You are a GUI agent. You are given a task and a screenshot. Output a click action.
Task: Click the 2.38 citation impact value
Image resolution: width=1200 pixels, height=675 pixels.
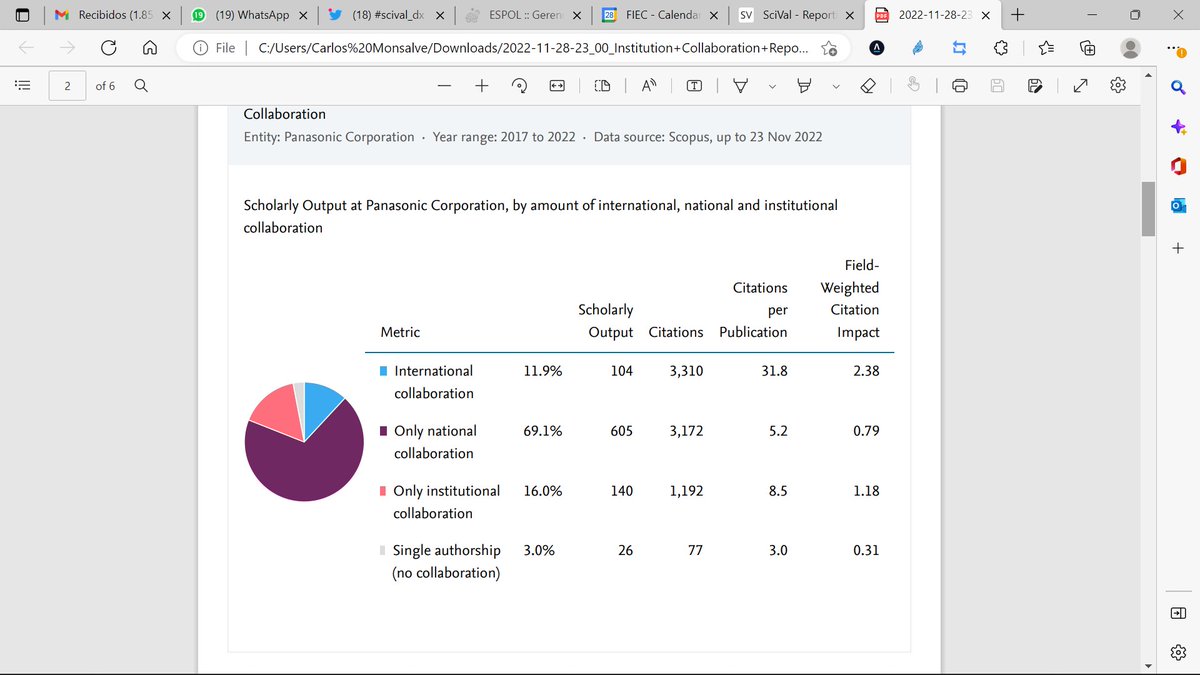[865, 370]
